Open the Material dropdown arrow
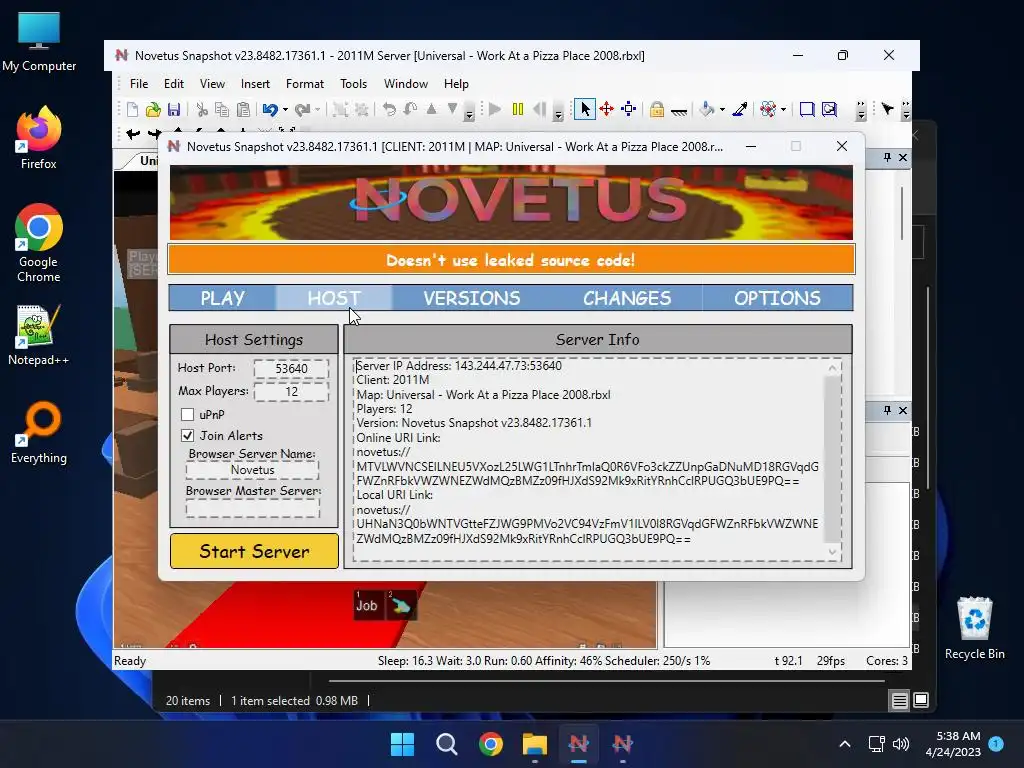Viewport: 1024px width, 768px height. coord(783,110)
